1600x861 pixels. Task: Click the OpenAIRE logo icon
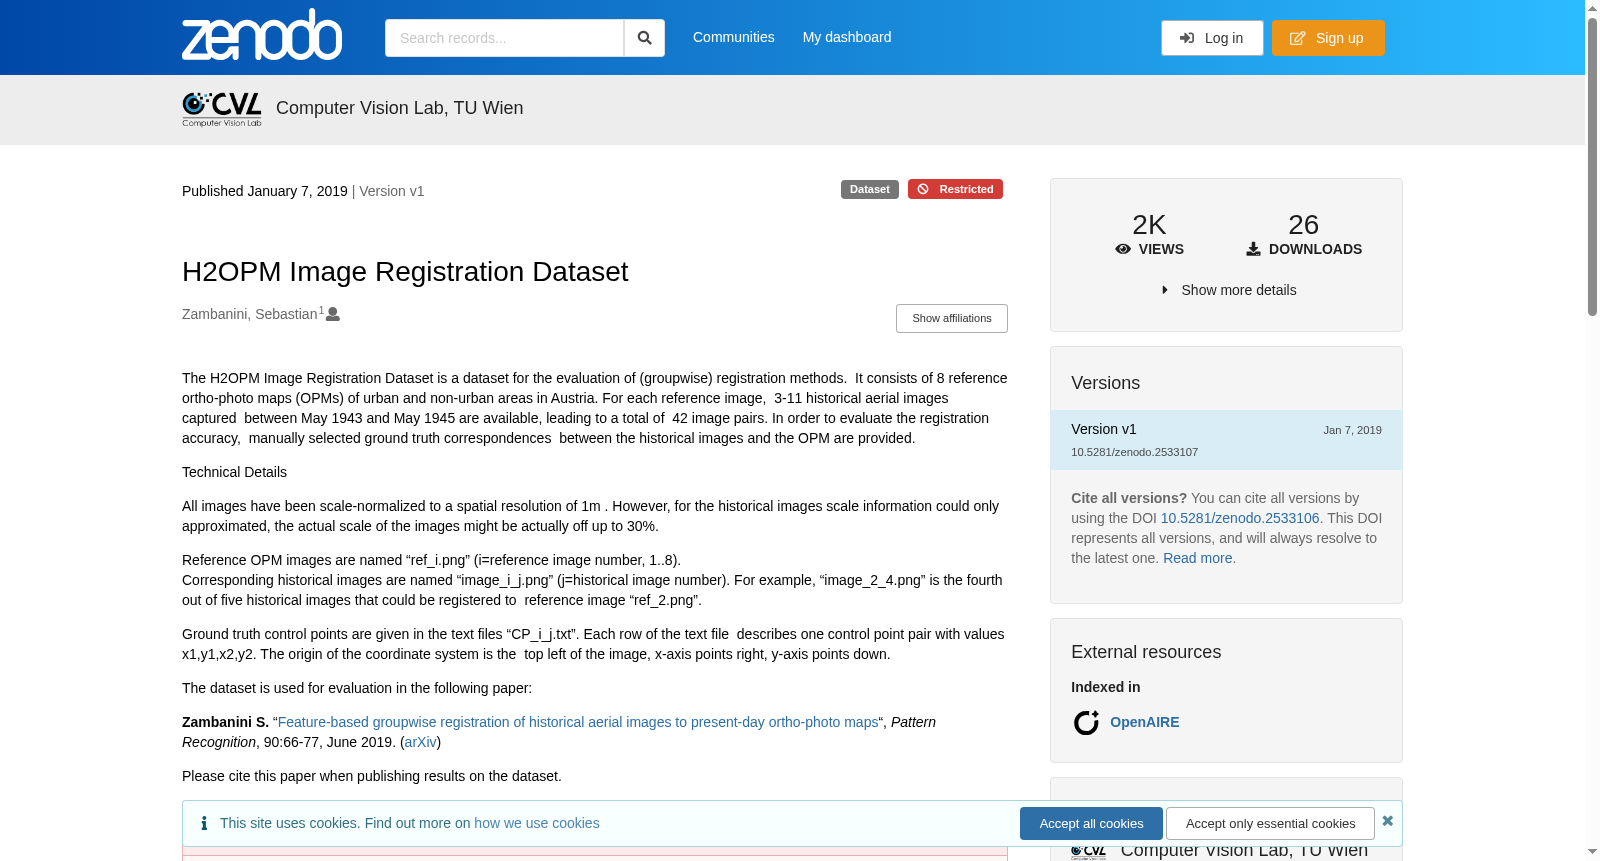[1086, 722]
